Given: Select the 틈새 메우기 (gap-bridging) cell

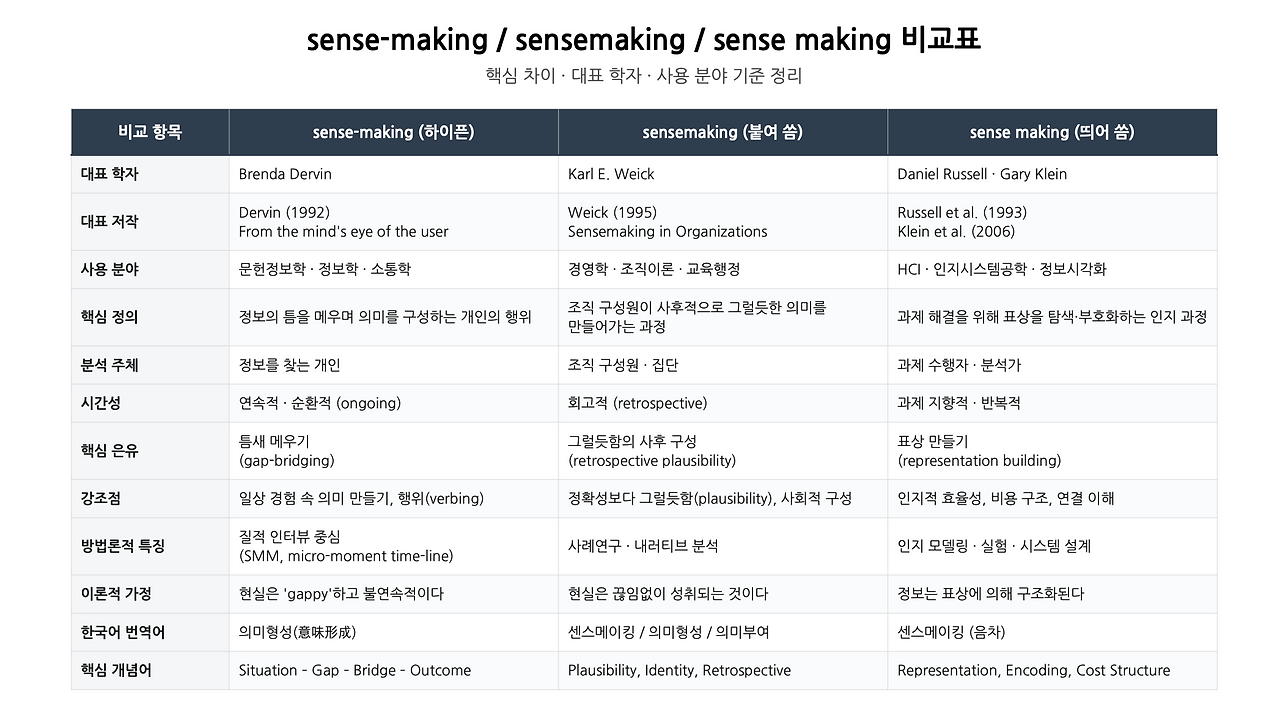Looking at the screenshot, I should click(x=393, y=451).
